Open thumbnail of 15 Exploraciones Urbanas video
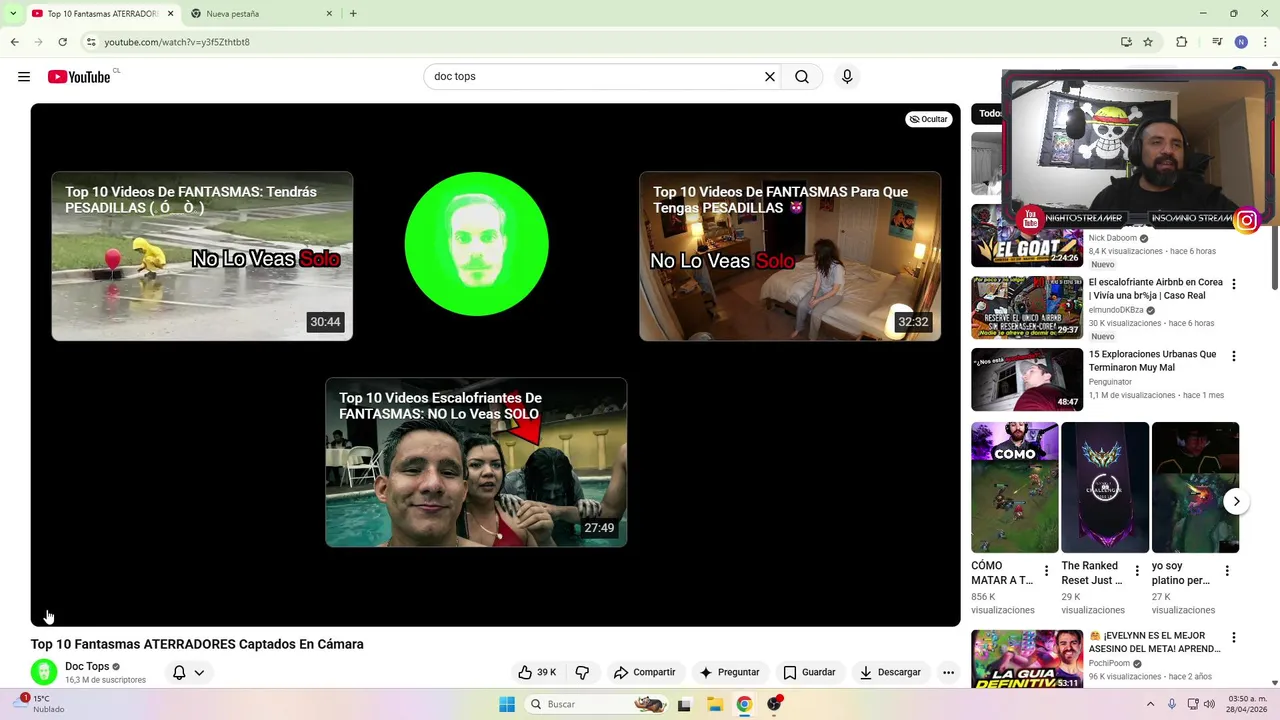 pyautogui.click(x=1027, y=380)
